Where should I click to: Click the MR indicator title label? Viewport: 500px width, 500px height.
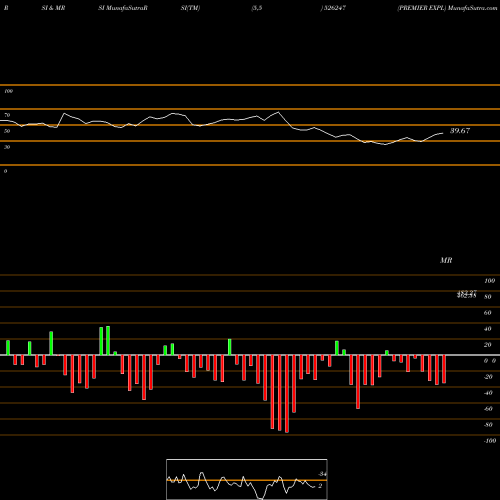coord(446,260)
